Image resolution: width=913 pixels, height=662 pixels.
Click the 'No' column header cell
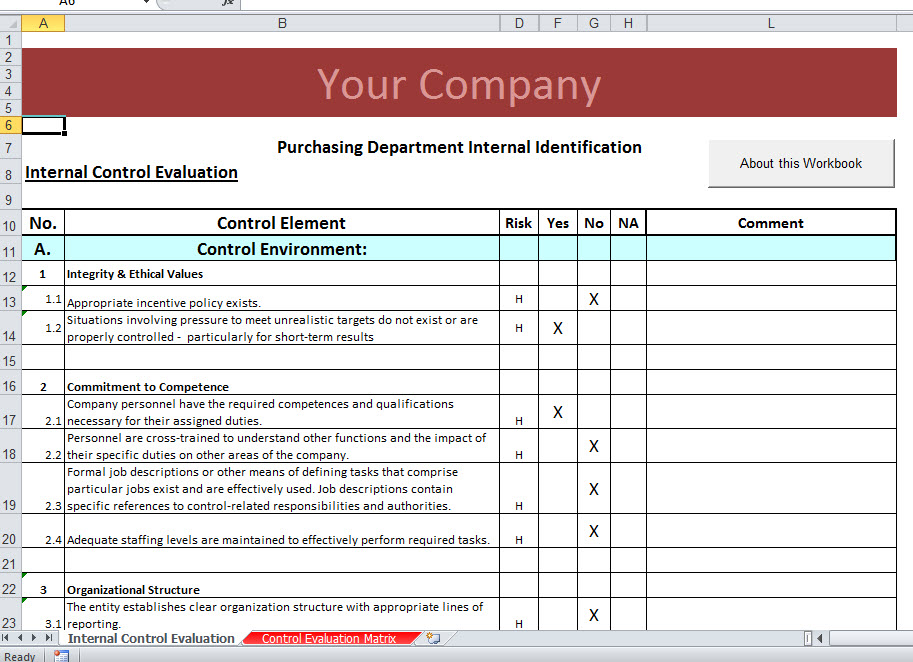[x=594, y=223]
